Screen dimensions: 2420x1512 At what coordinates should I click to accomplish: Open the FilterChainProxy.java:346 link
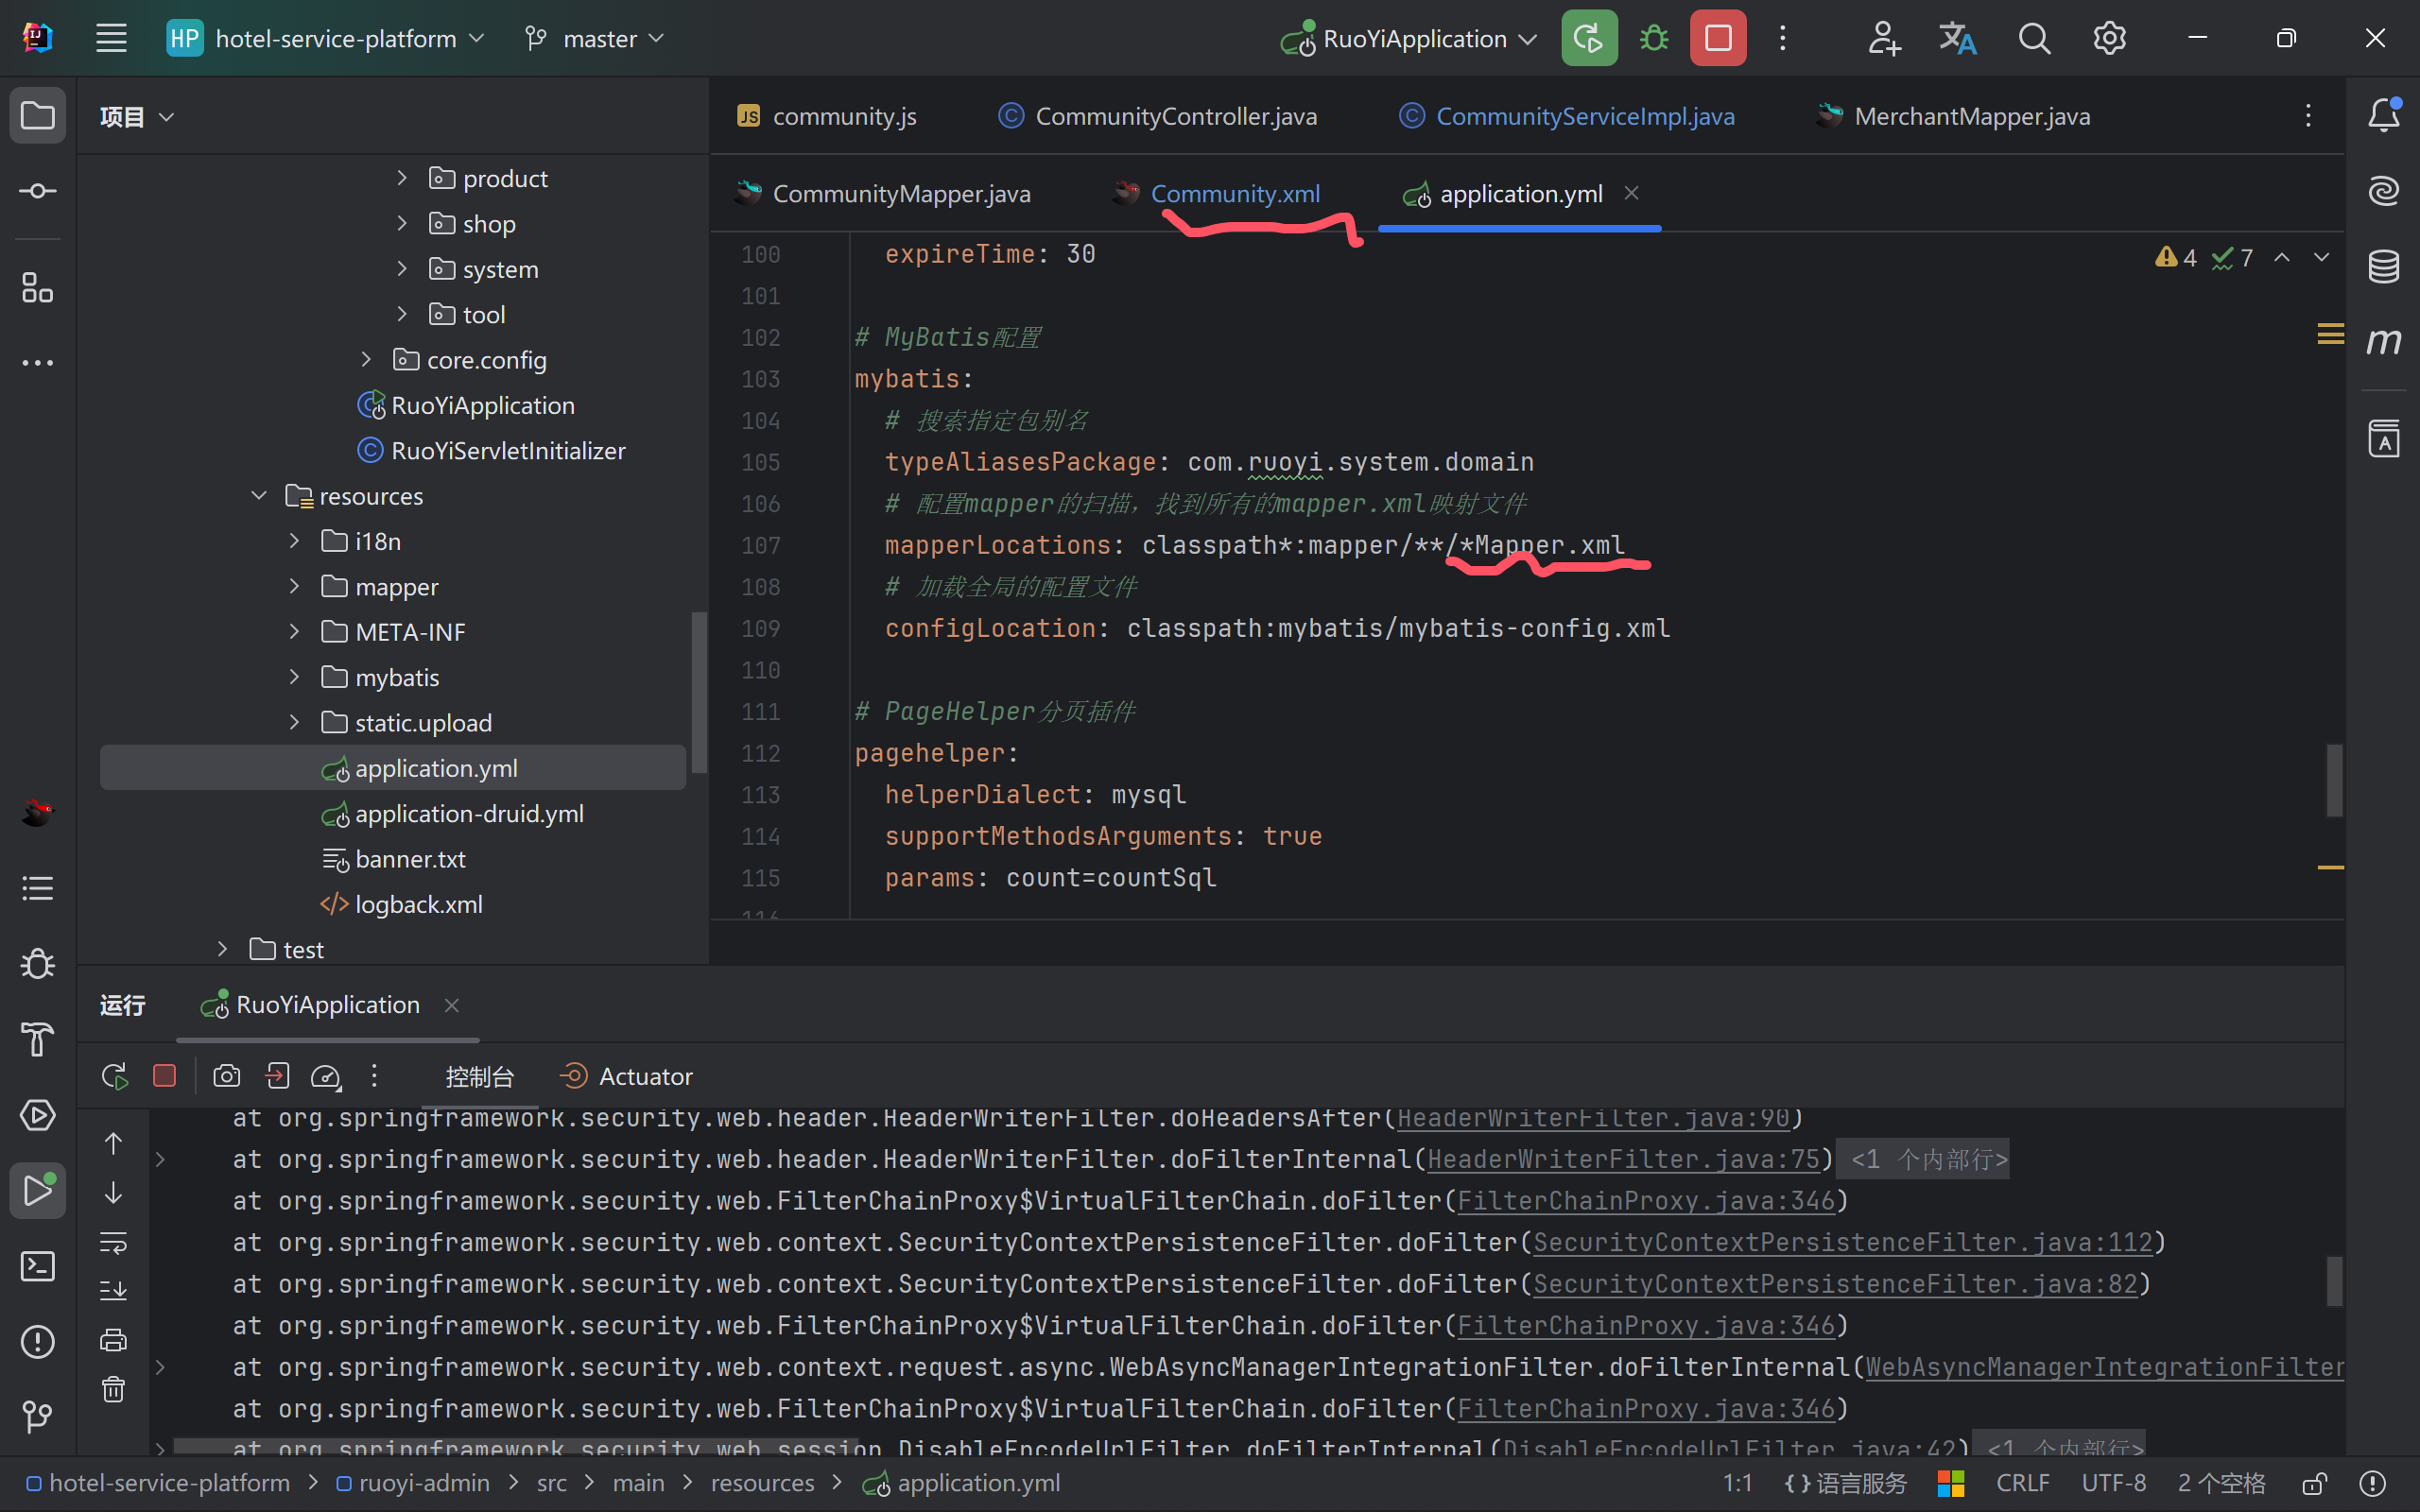1645,1201
